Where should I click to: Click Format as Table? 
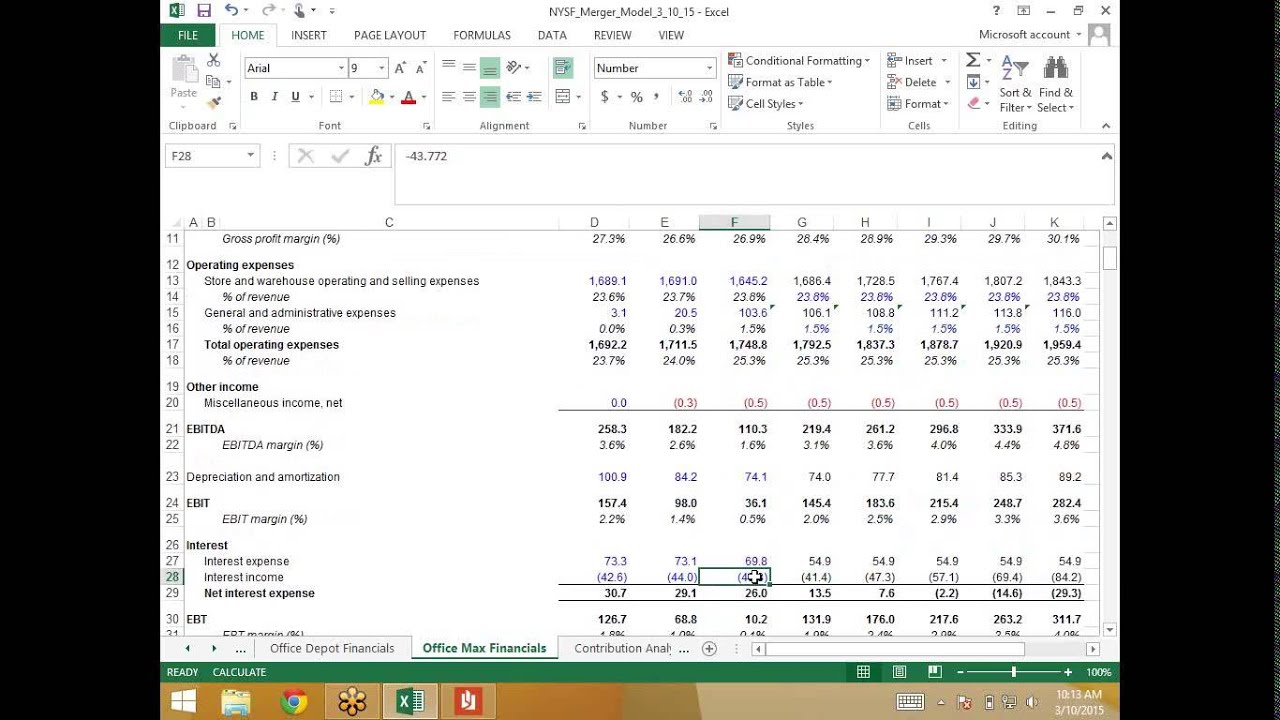780,82
